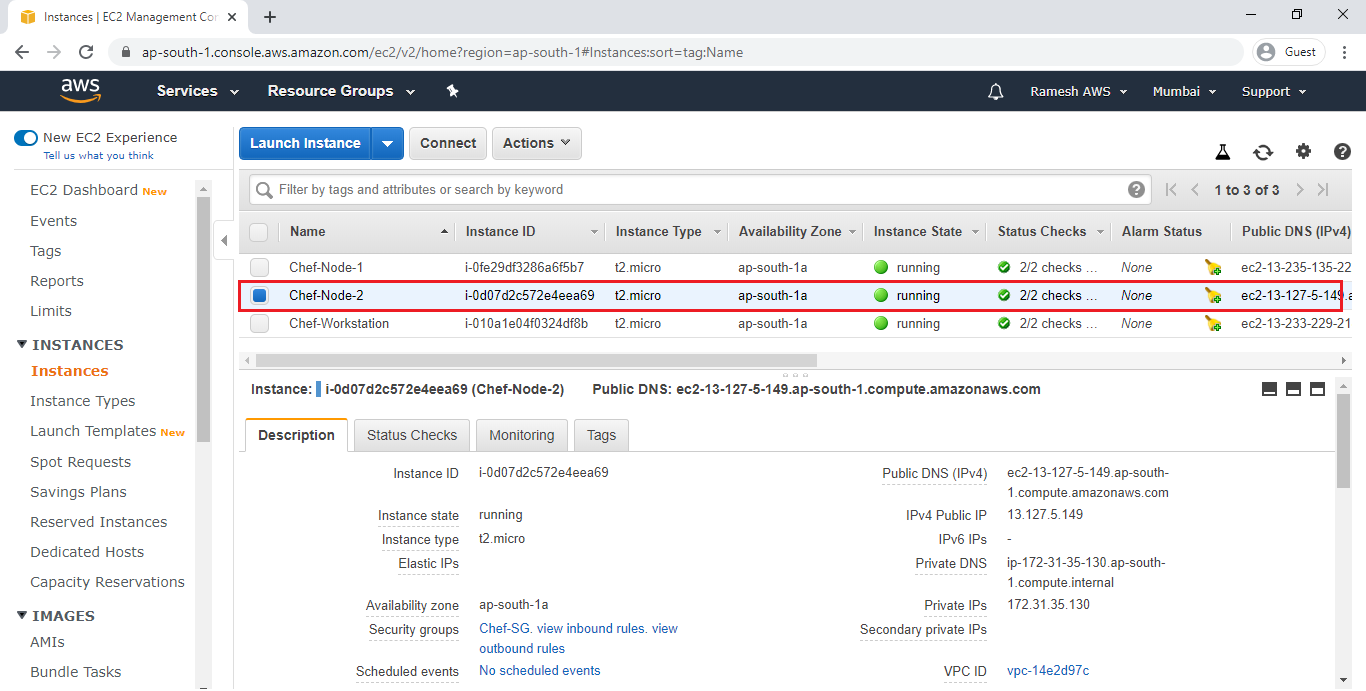
Task: Click the AWS logo home icon
Action: click(x=80, y=91)
